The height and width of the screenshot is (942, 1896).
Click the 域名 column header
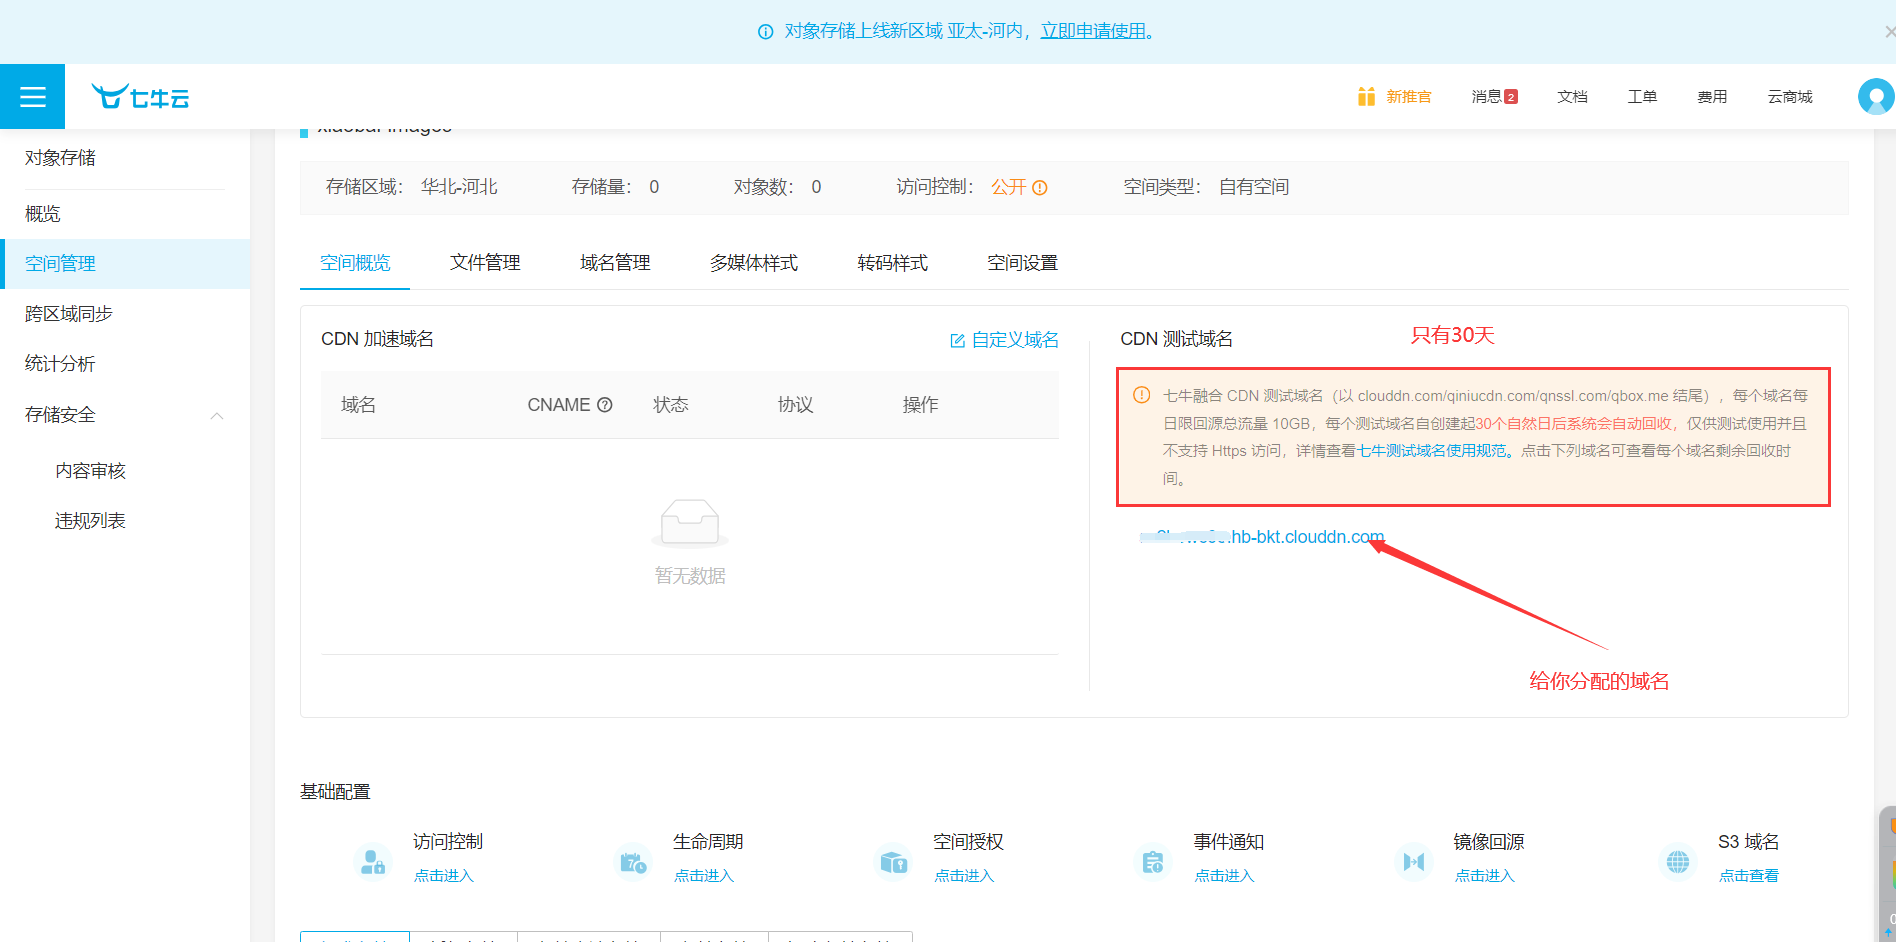click(358, 405)
